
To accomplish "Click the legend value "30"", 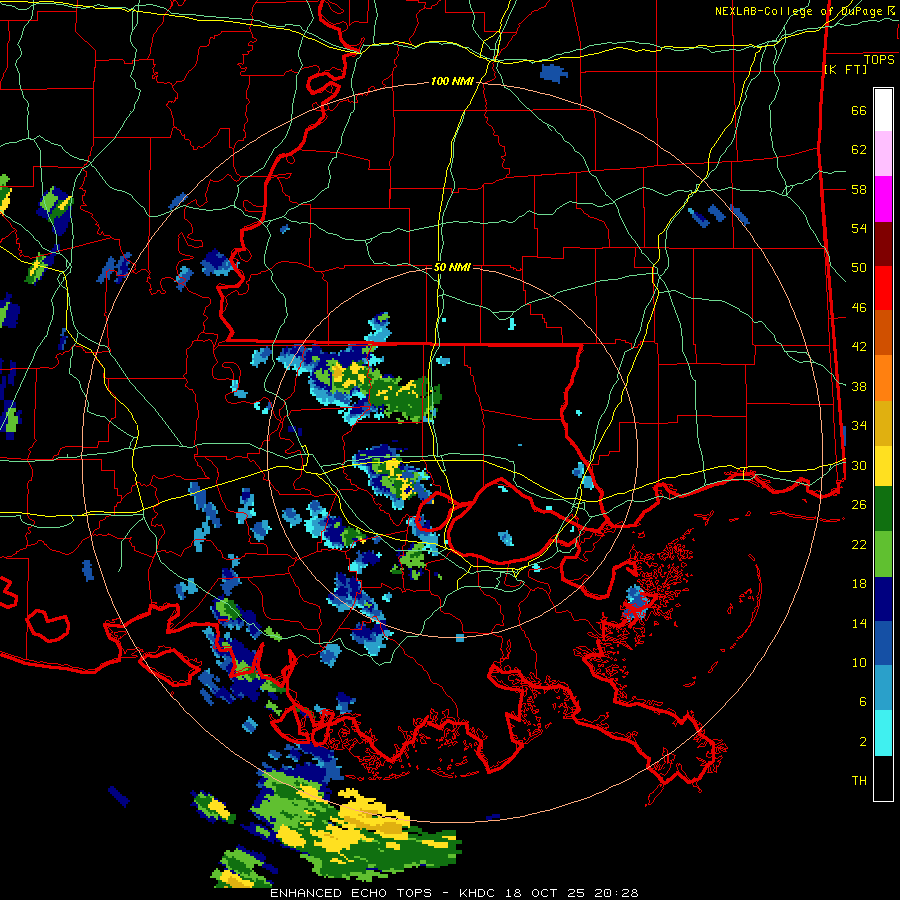I will pyautogui.click(x=859, y=465).
